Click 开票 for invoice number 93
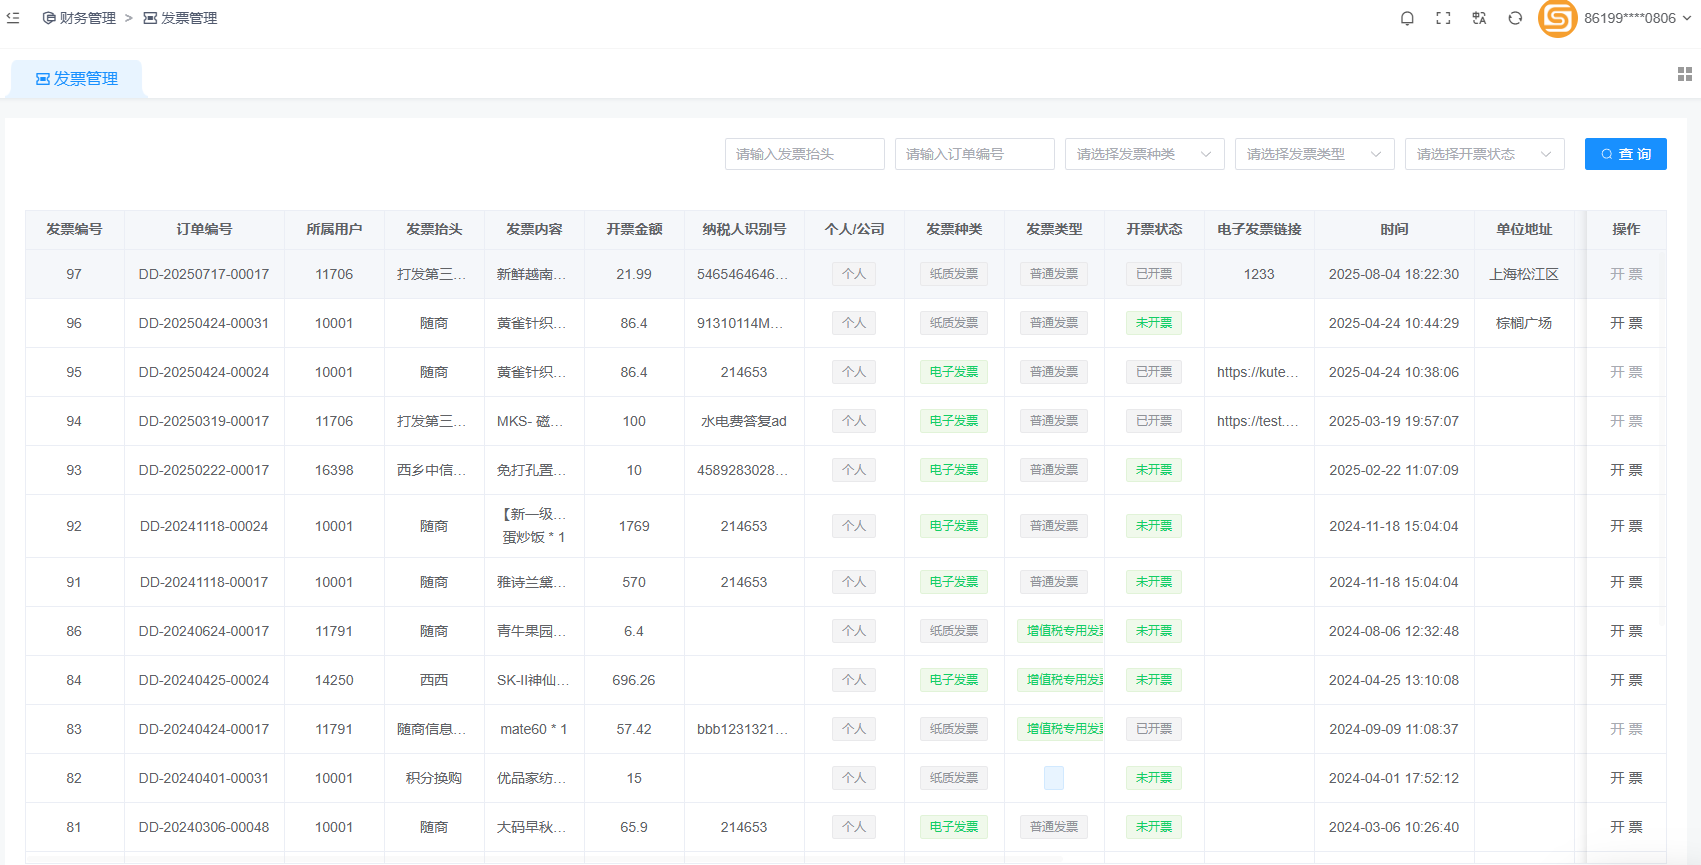This screenshot has width=1701, height=865. pyautogui.click(x=1625, y=470)
